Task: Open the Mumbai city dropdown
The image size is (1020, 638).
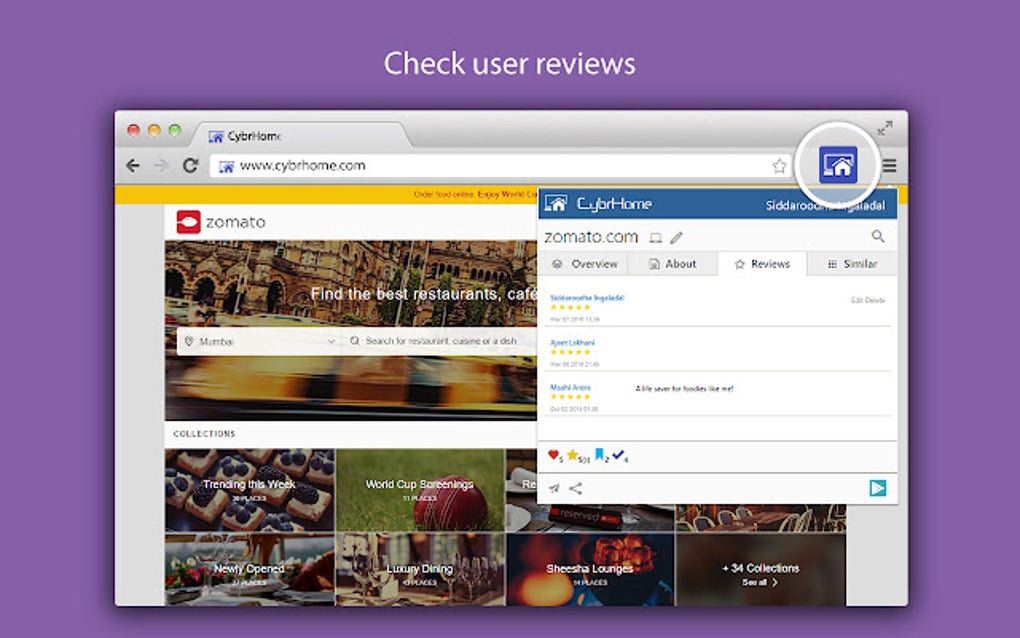Action: point(260,341)
